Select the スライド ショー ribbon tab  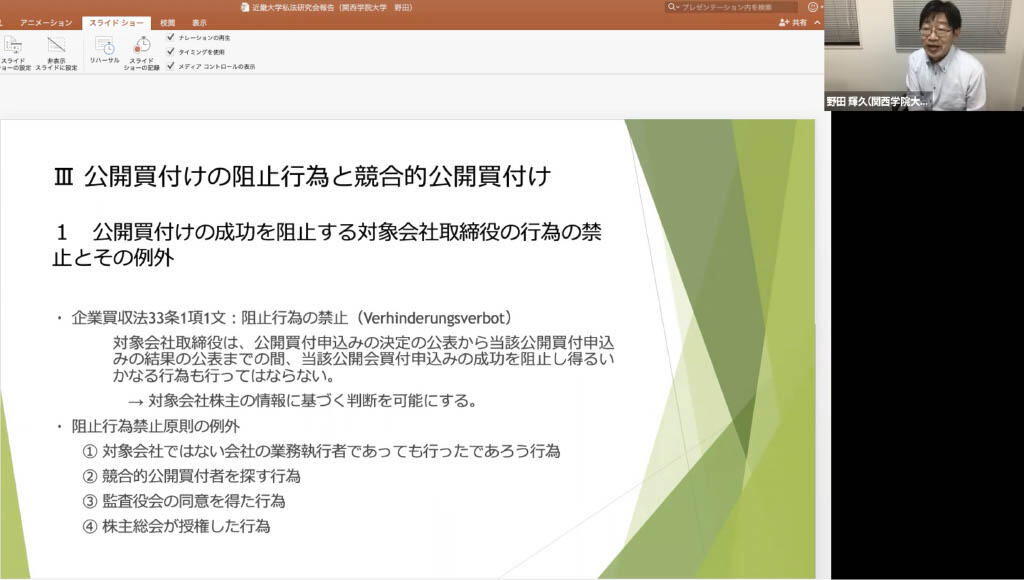click(x=116, y=23)
